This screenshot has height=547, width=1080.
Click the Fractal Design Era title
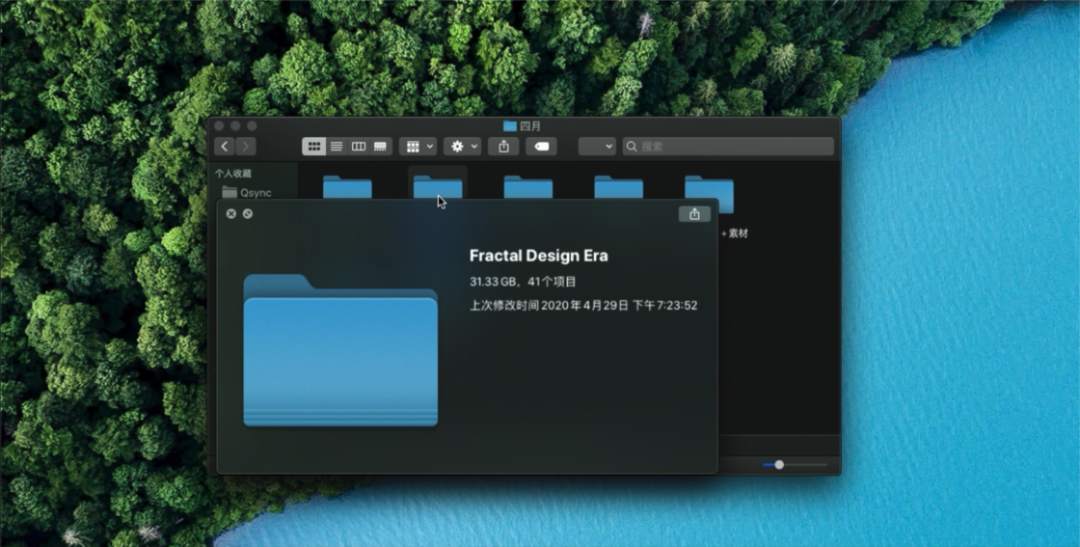pyautogui.click(x=539, y=256)
